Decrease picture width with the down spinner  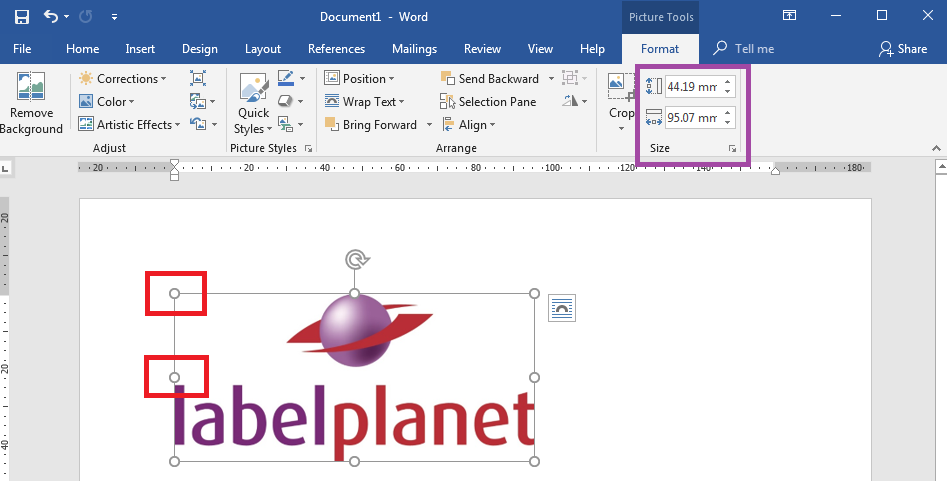click(728, 123)
